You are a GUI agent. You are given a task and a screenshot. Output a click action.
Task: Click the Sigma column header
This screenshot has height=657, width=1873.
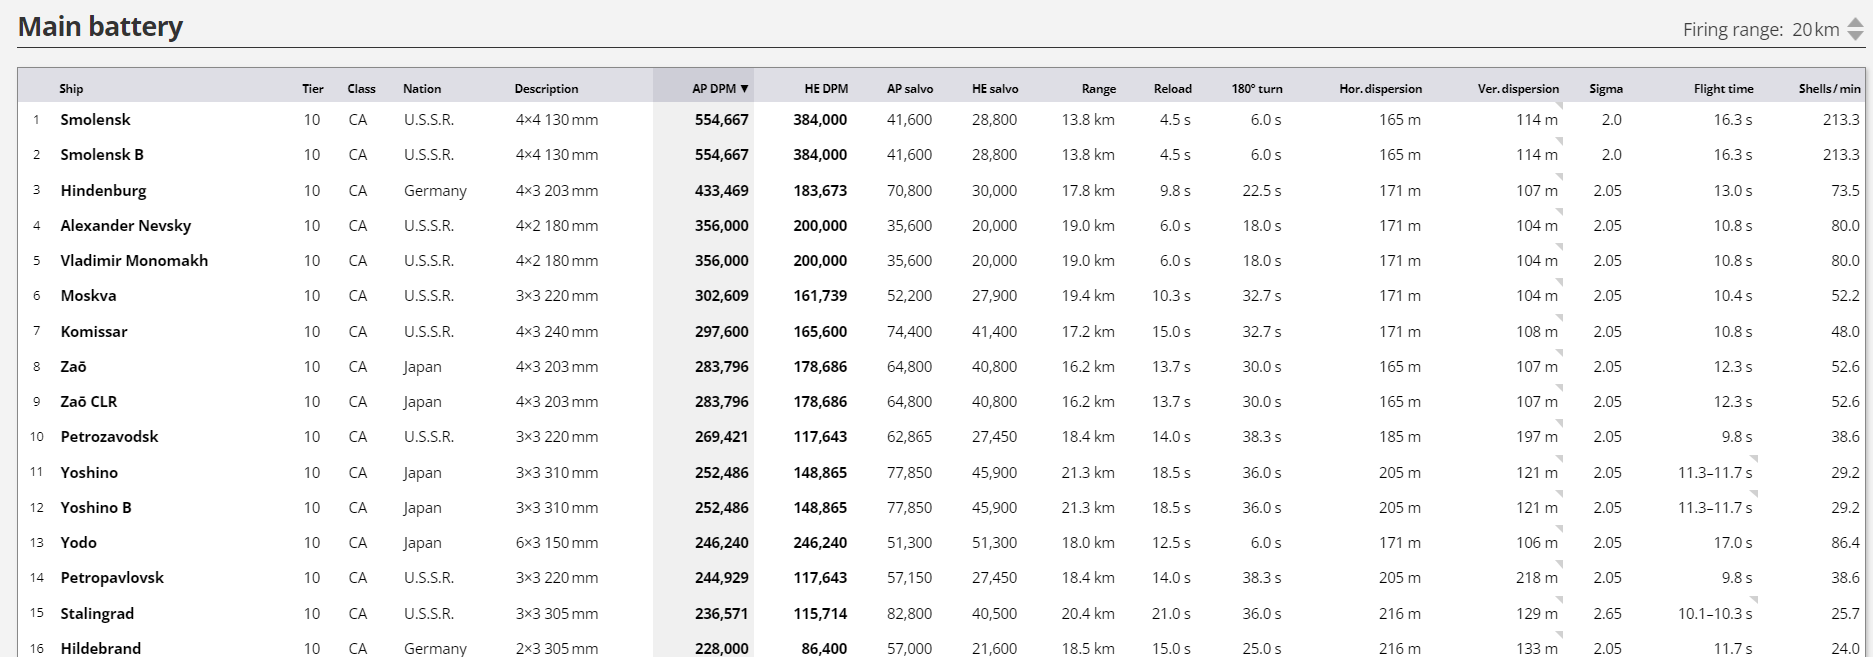pos(1605,88)
